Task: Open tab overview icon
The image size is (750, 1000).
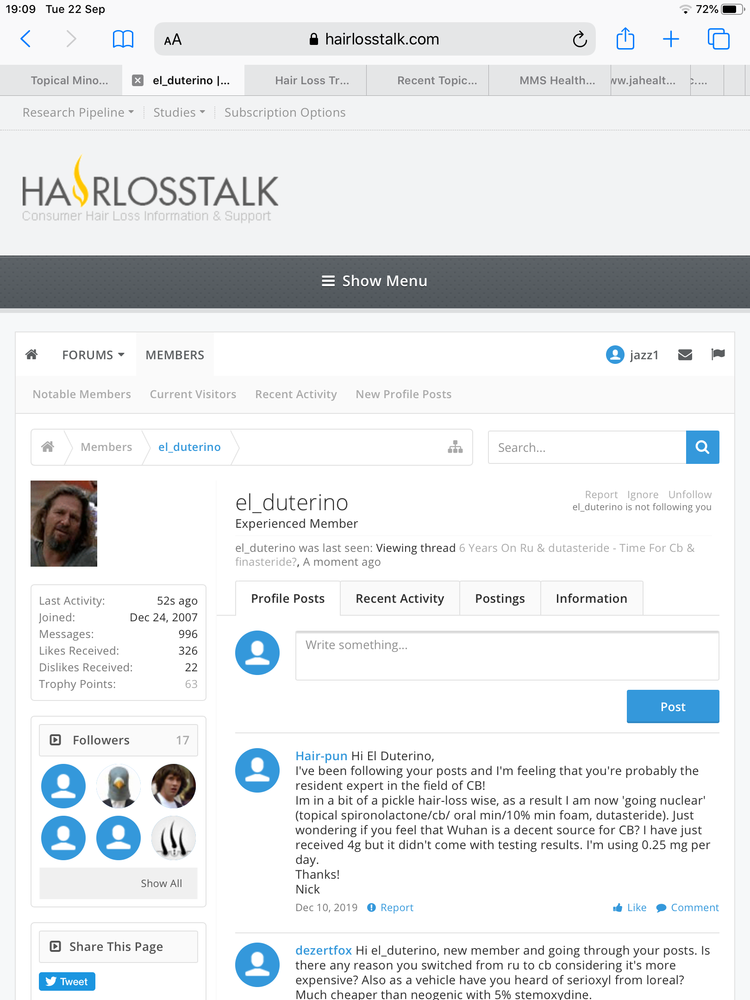Action: point(718,39)
